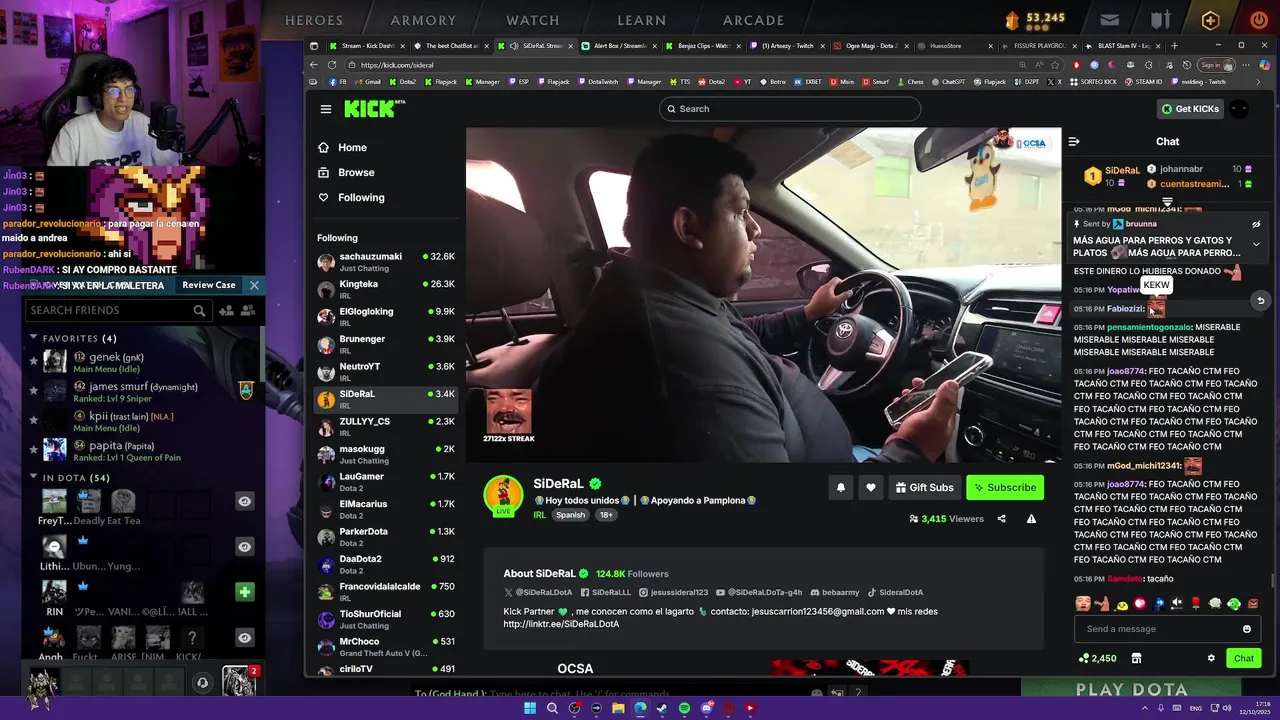The image size is (1280, 720).
Task: Click the Kick Search box
Action: (x=790, y=109)
